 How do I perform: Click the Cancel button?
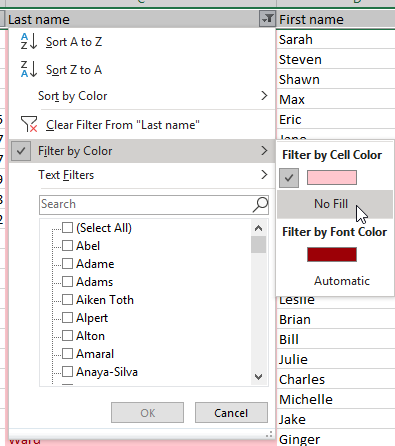231,413
